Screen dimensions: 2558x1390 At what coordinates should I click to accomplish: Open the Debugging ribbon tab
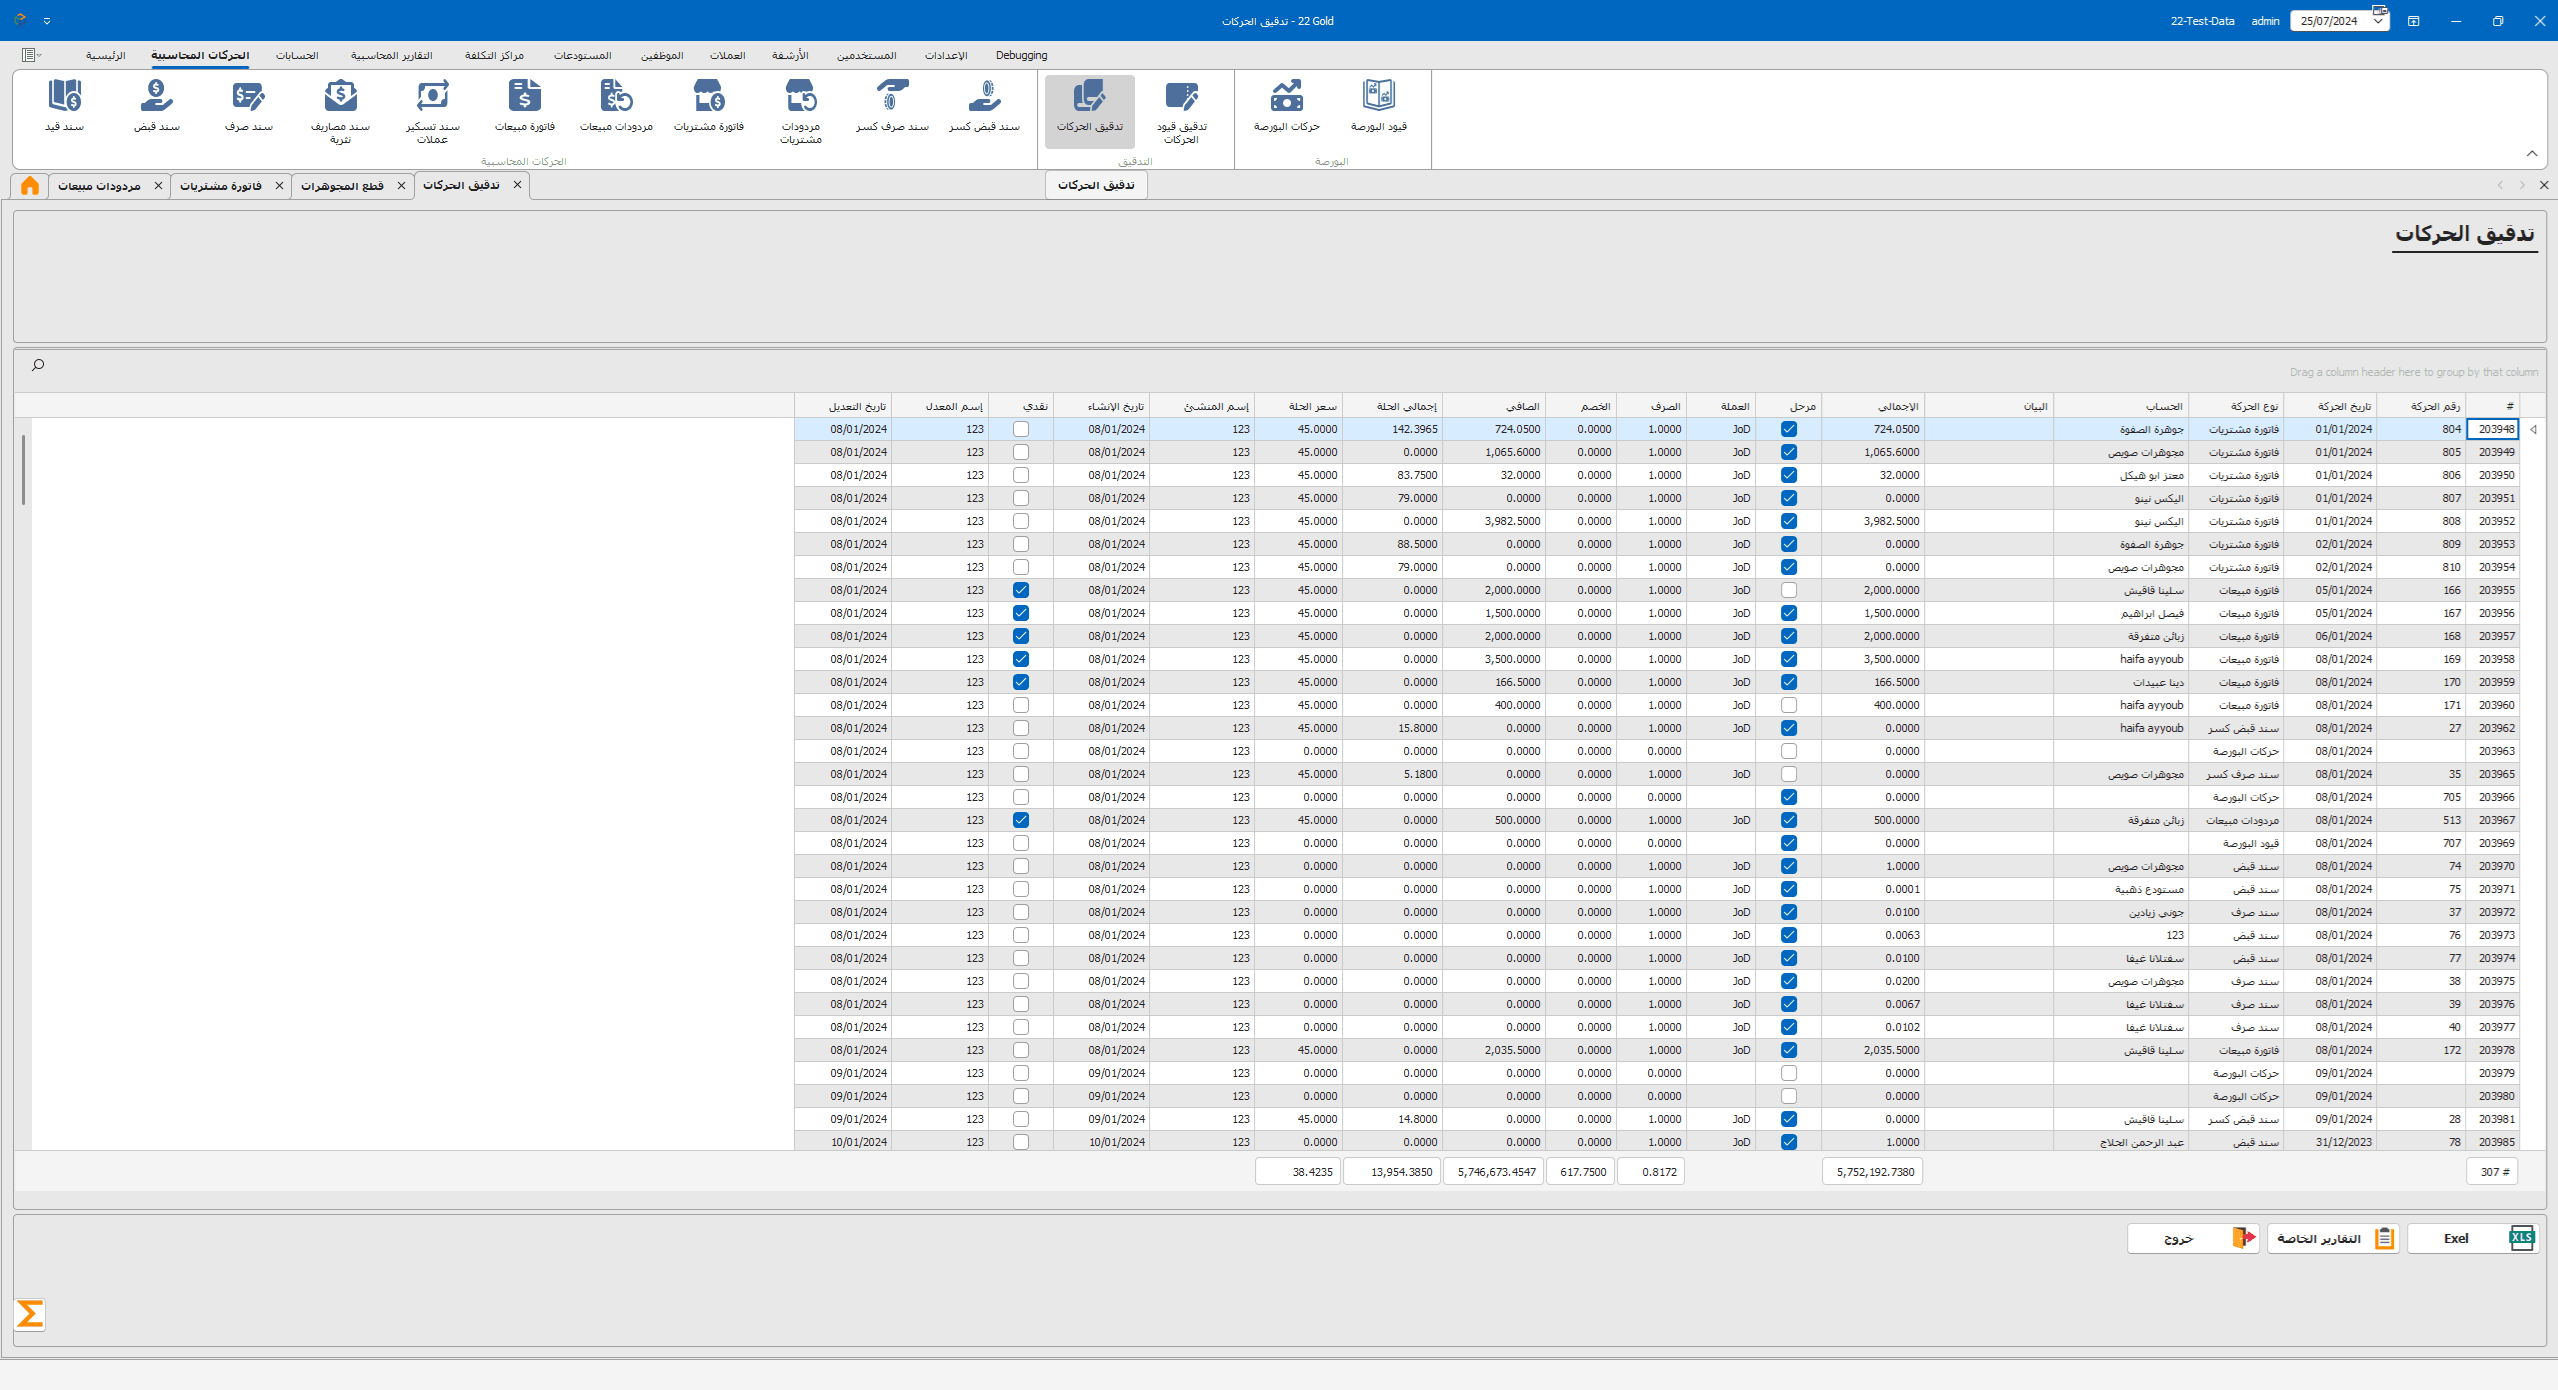tap(1022, 55)
